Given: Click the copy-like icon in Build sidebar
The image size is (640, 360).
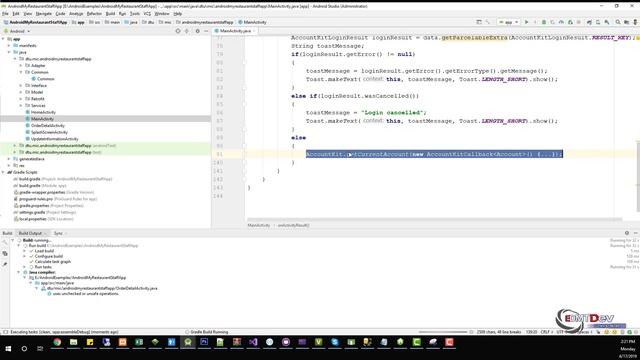Looking at the screenshot, I should coord(5,253).
